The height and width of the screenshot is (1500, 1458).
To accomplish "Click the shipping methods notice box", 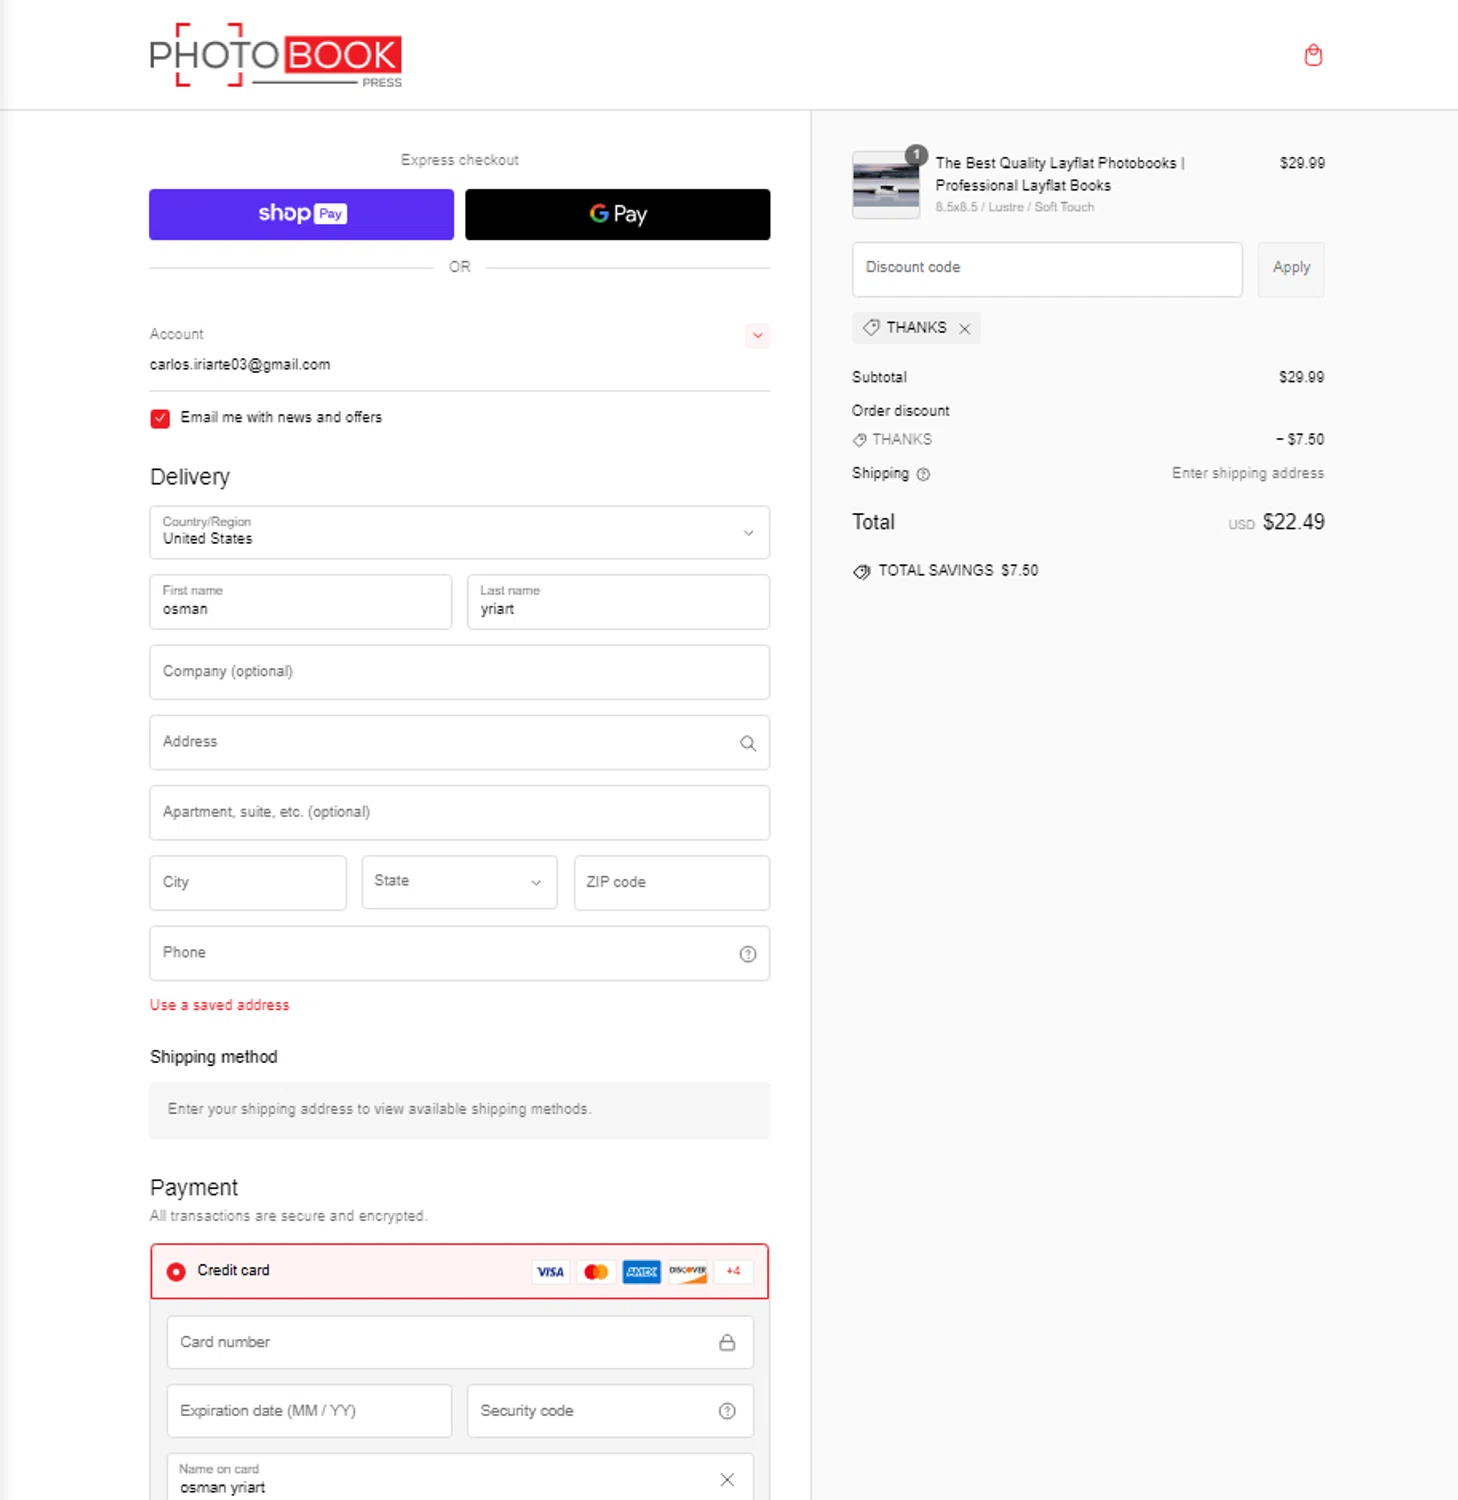I will [x=460, y=1110].
